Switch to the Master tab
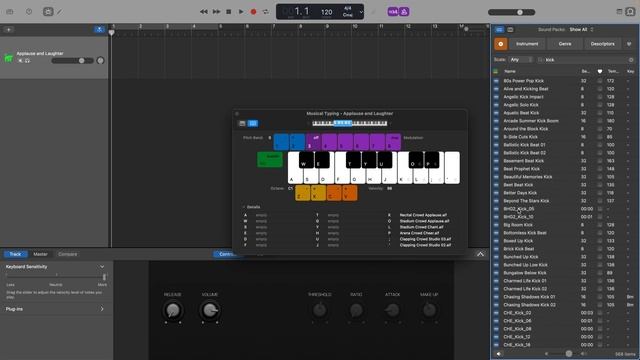 point(40,254)
